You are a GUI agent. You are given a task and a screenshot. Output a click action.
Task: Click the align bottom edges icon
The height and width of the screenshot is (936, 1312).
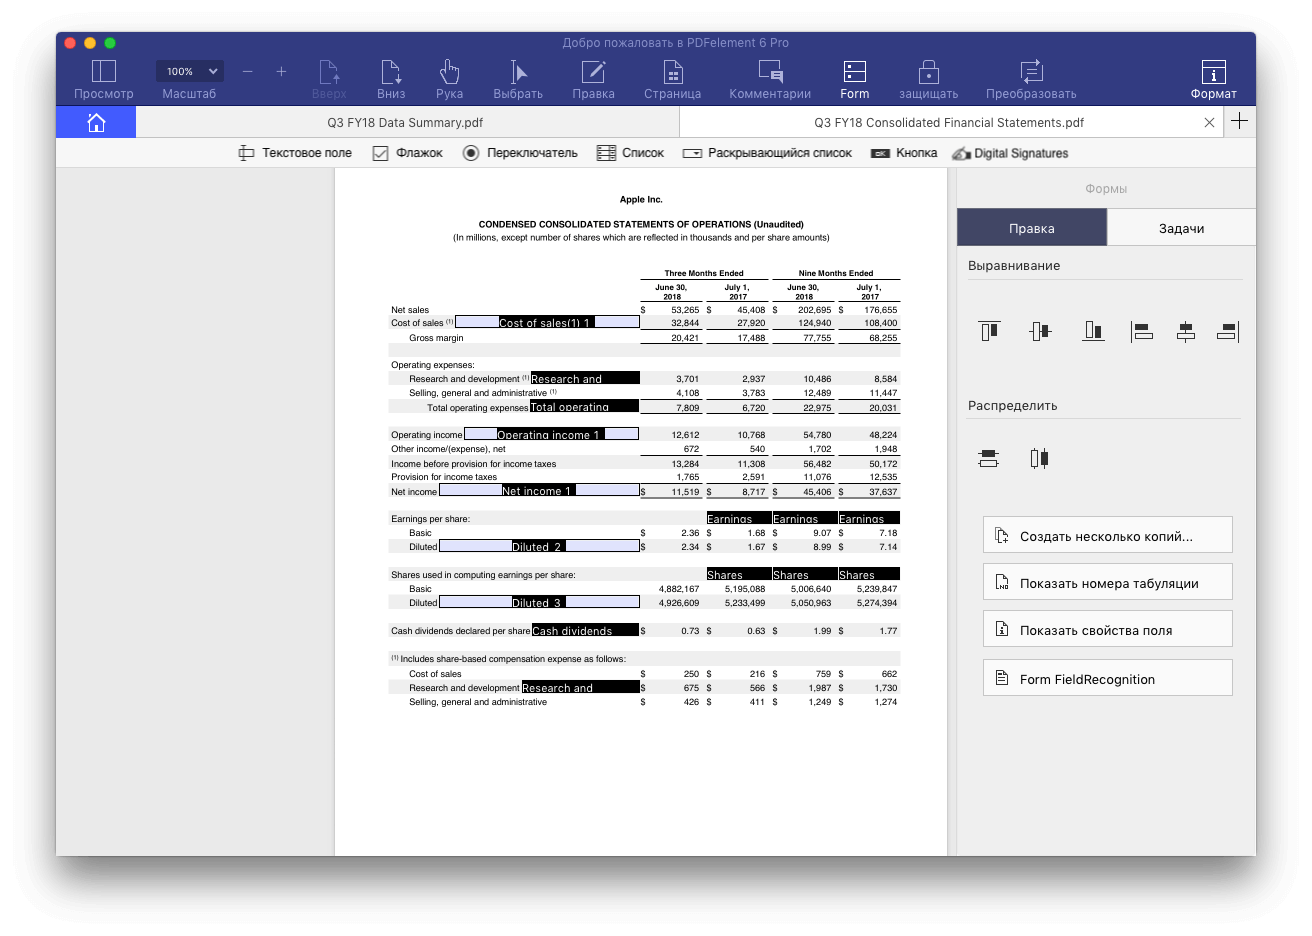1093,331
